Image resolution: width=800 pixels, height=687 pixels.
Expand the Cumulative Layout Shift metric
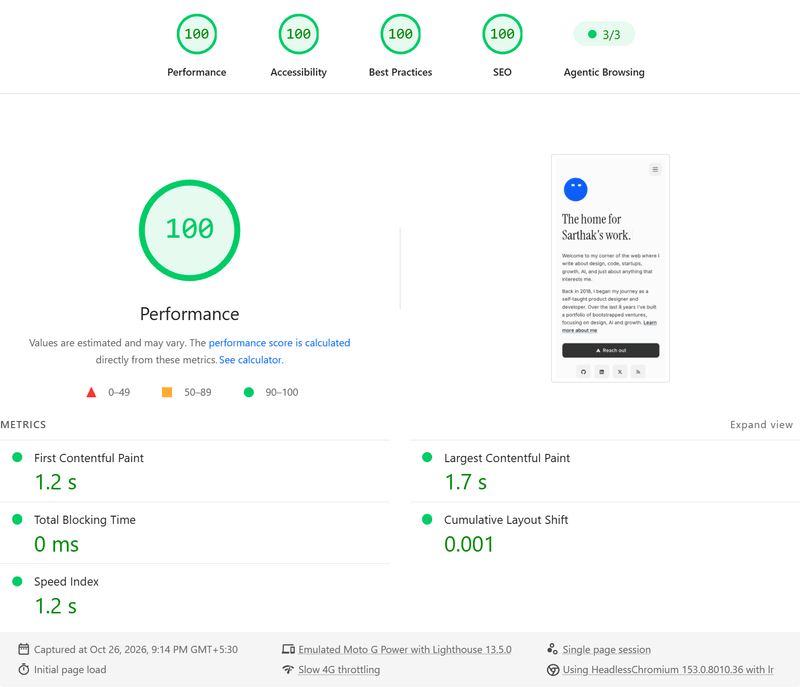tap(605, 532)
